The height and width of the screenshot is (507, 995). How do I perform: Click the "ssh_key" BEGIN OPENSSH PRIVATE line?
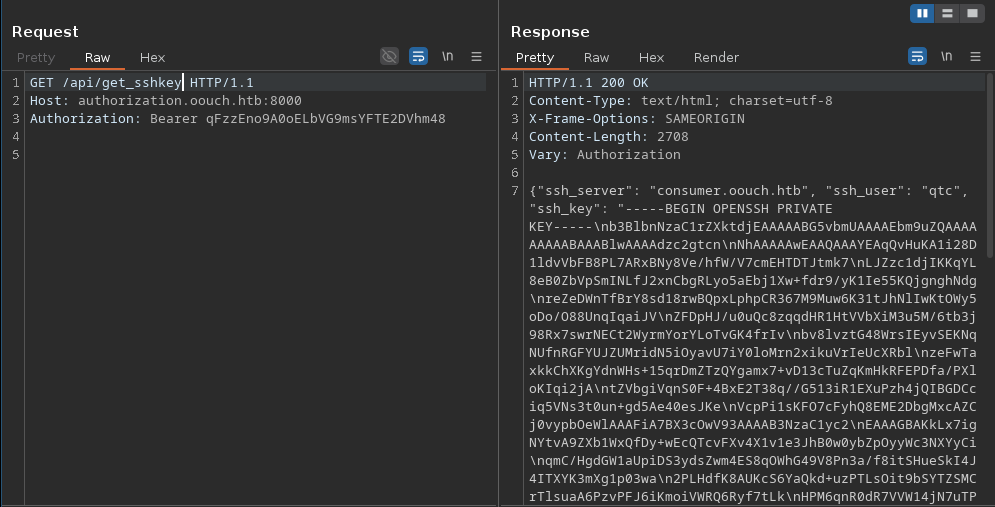680,209
